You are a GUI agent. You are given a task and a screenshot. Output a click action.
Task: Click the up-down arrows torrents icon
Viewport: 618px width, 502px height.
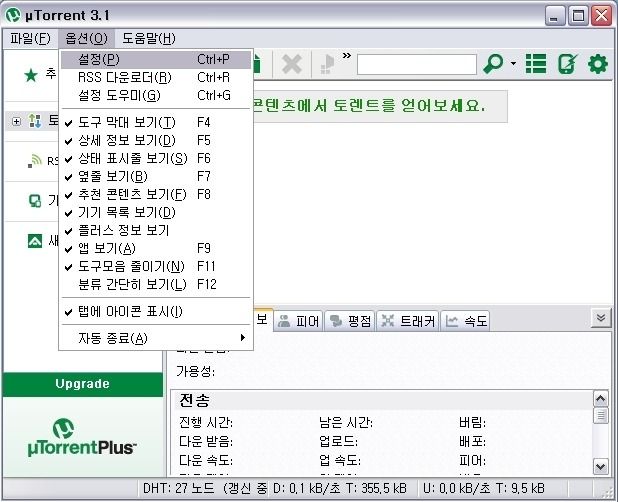click(35, 121)
